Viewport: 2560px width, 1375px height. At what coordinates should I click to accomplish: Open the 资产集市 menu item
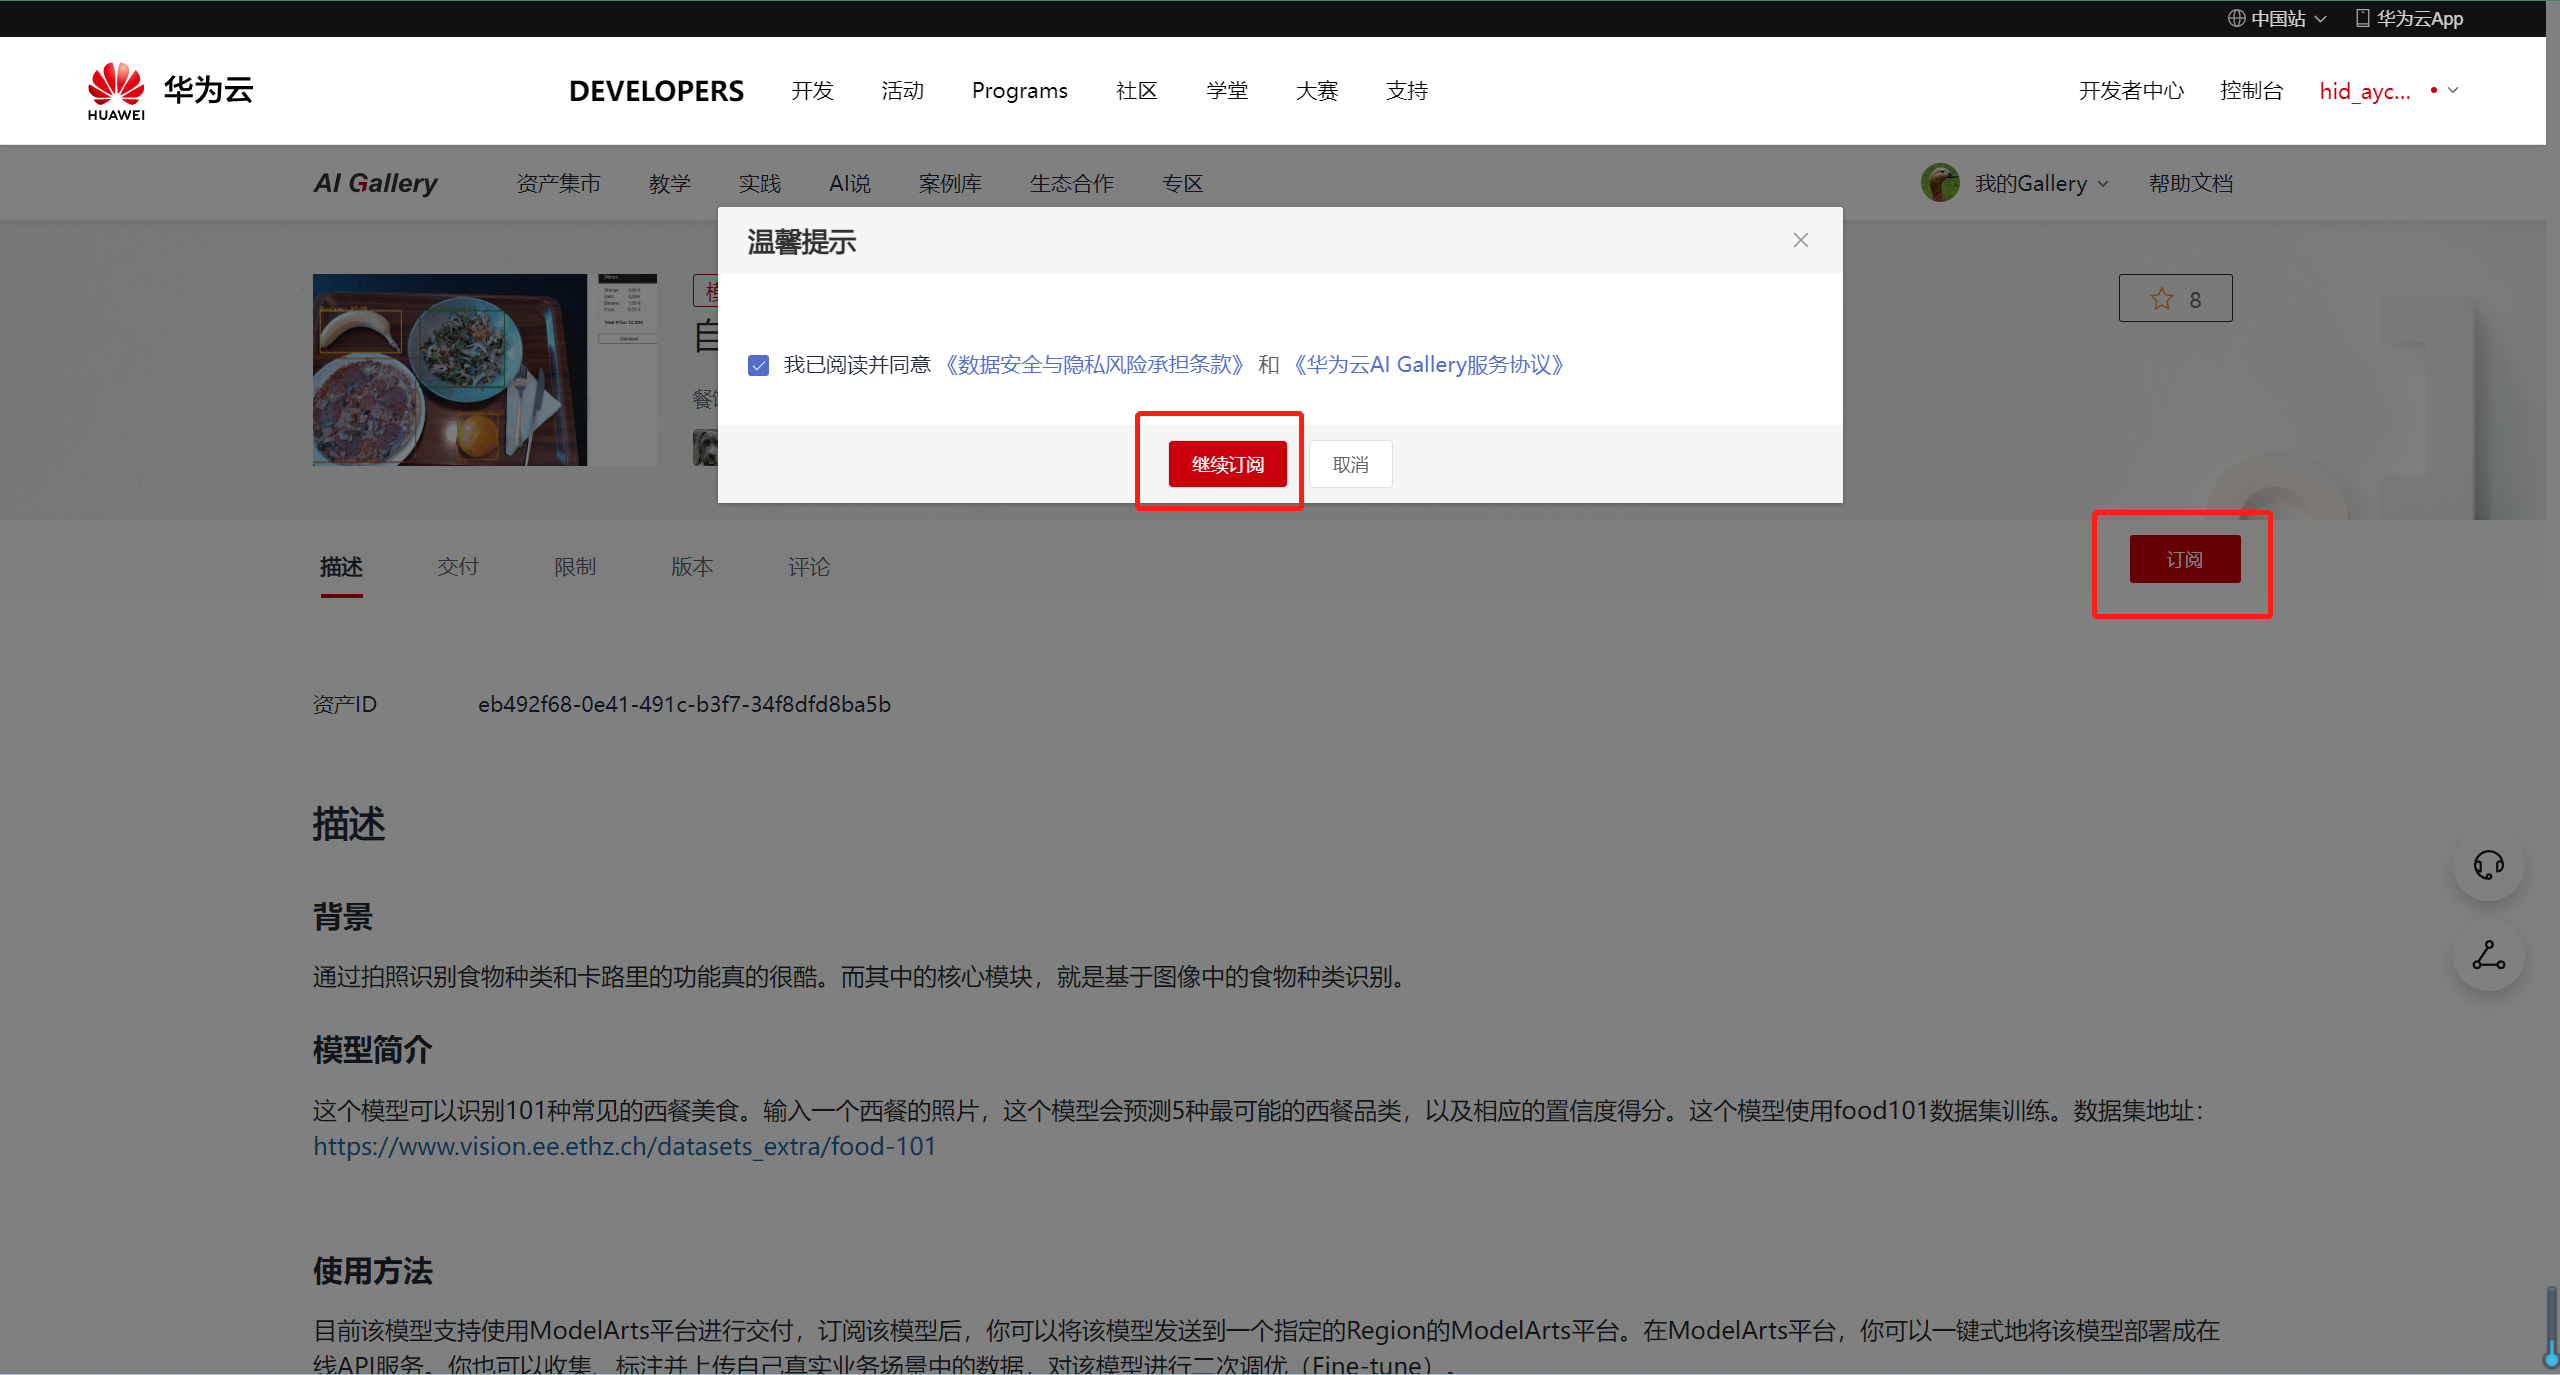pyautogui.click(x=558, y=184)
